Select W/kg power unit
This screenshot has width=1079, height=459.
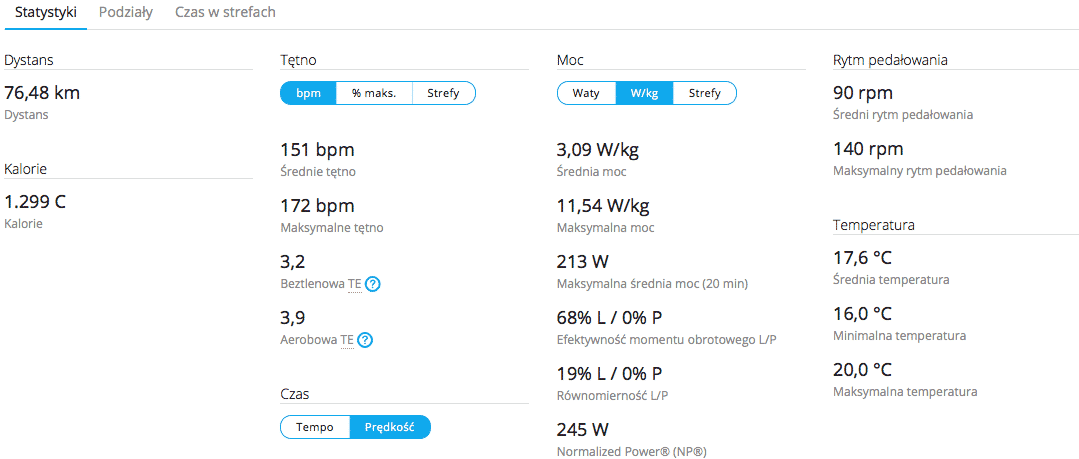(x=644, y=93)
